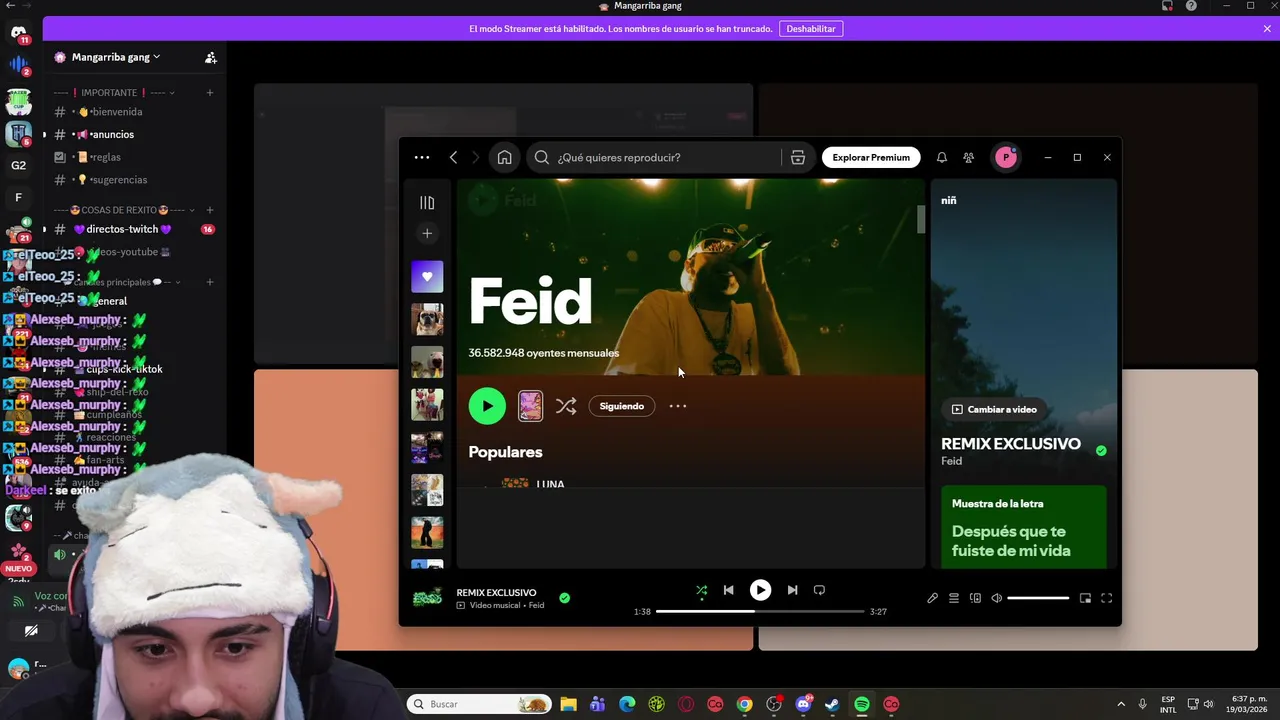Click Deshabilitar in the Streamer mode banner
The width and height of the screenshot is (1280, 720).
[811, 29]
